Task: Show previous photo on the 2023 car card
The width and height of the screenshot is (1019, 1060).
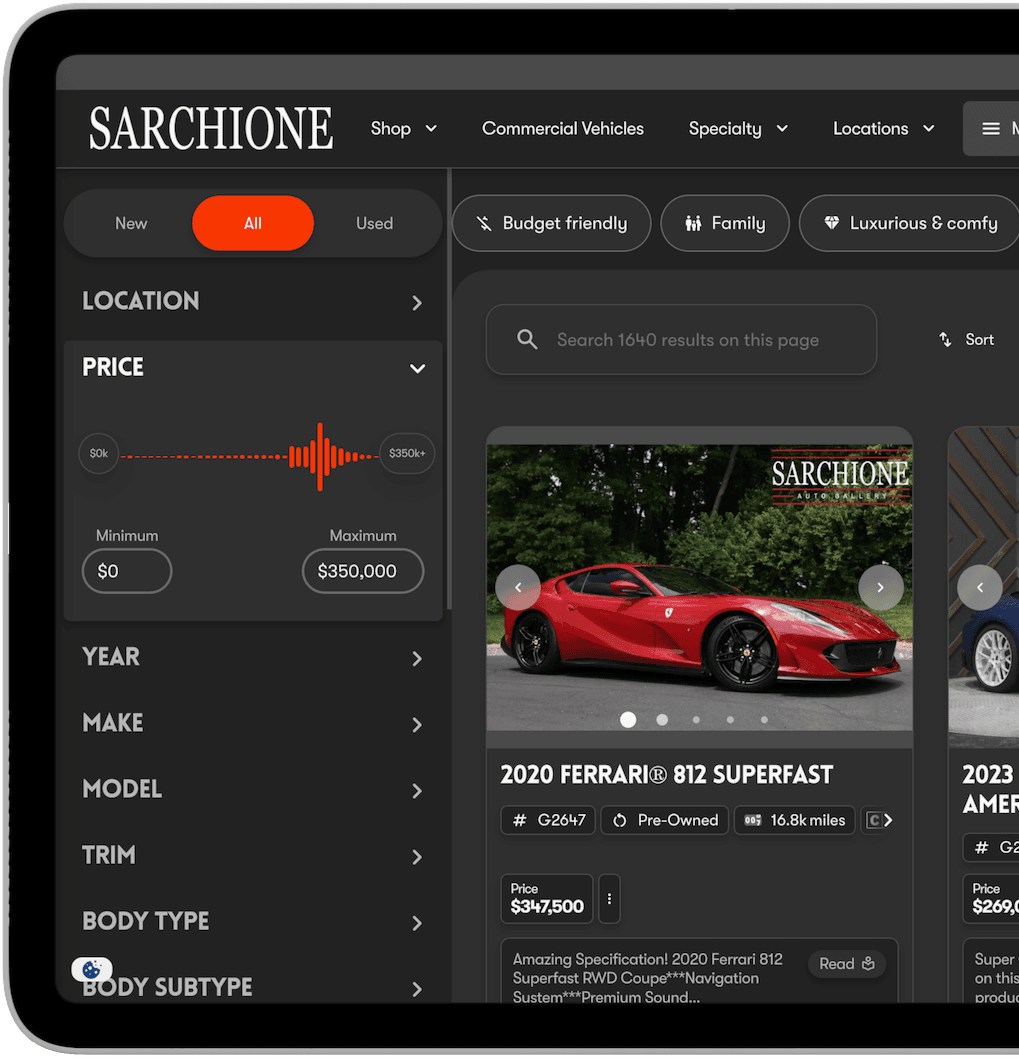Action: point(980,587)
